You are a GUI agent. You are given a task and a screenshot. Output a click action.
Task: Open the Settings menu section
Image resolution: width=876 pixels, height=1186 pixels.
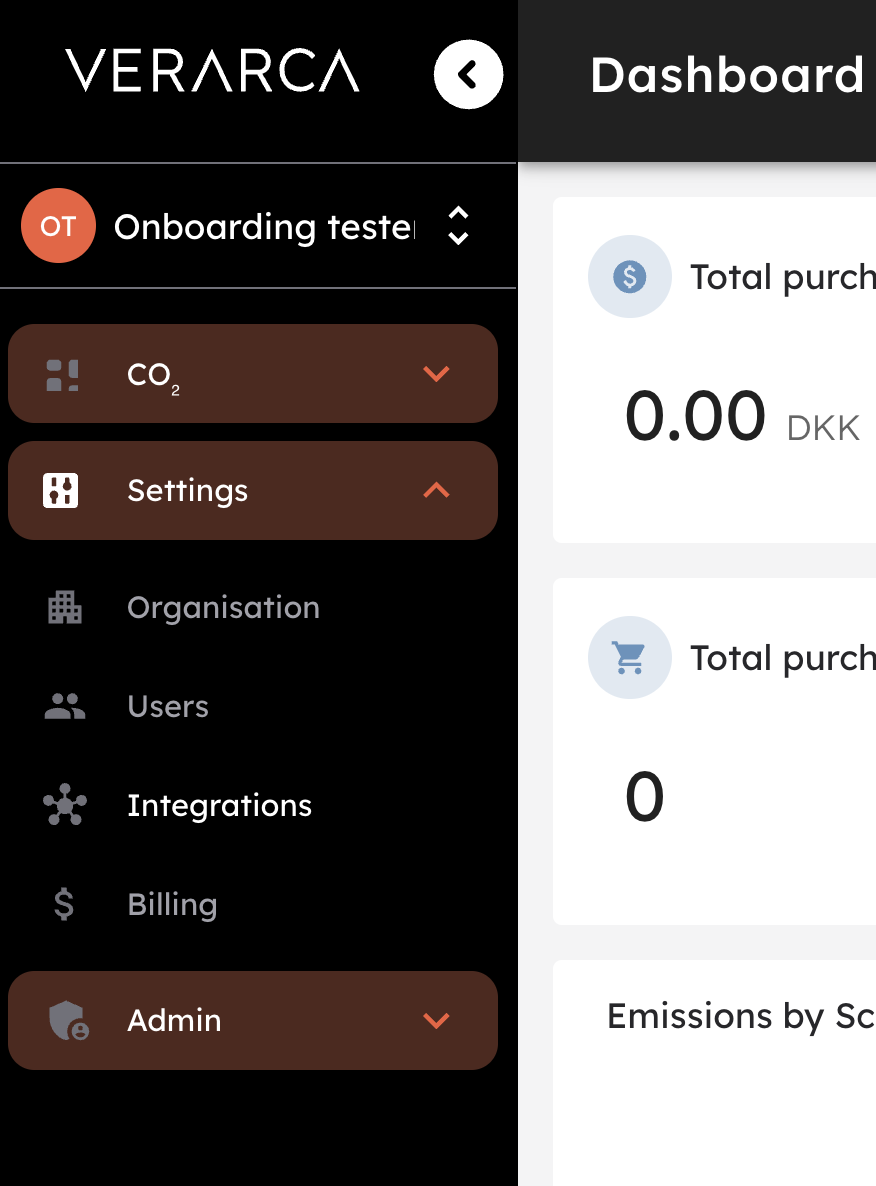(x=253, y=490)
